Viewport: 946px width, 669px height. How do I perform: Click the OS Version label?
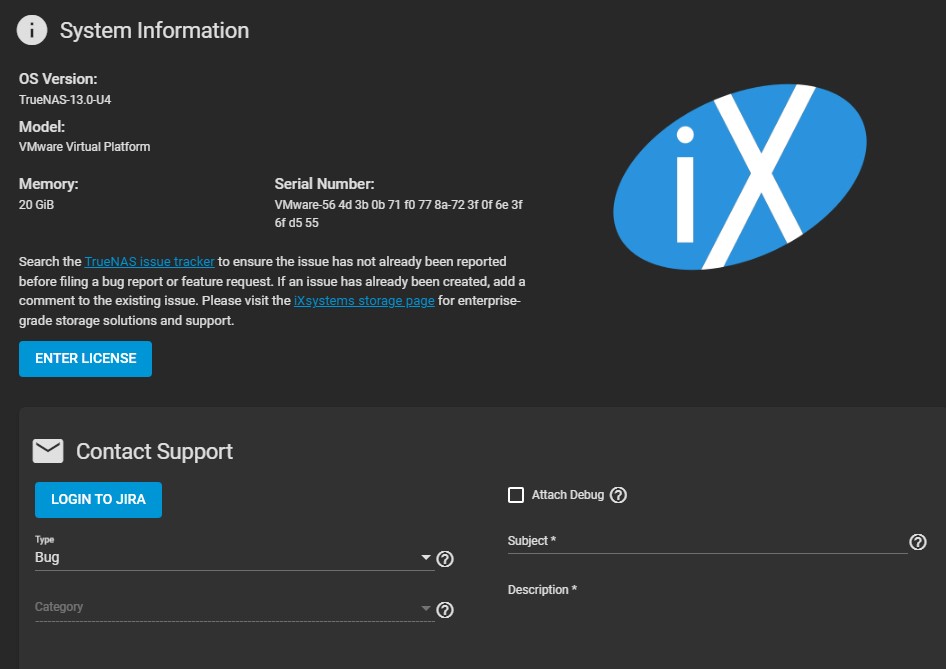click(x=58, y=79)
